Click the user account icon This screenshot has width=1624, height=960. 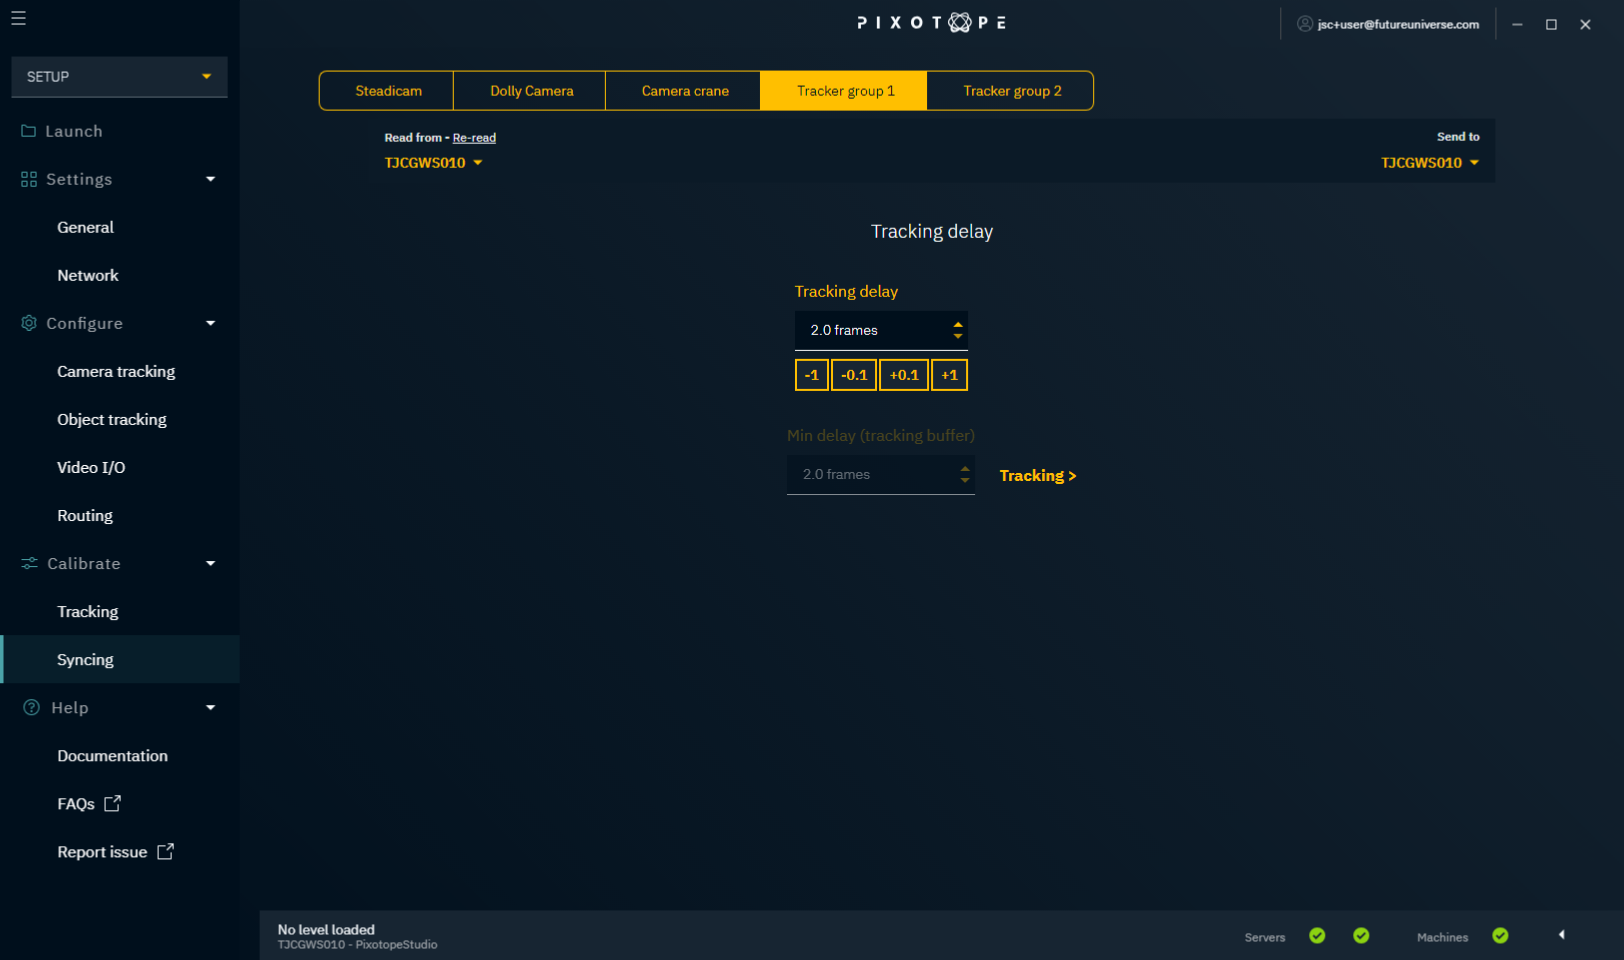click(1304, 24)
